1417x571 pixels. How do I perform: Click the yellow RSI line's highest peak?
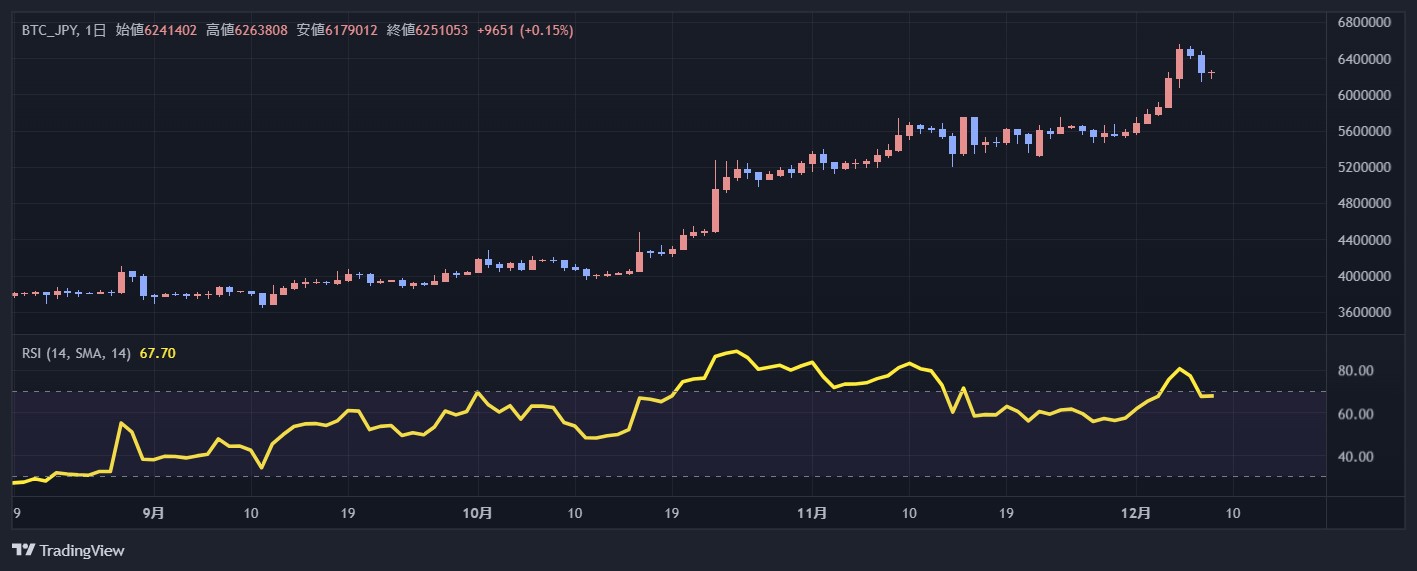click(x=736, y=351)
